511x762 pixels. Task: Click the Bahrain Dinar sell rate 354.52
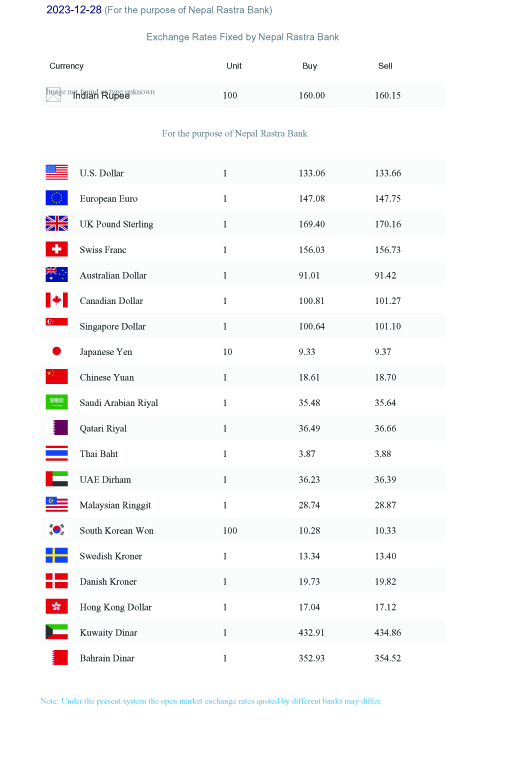[x=388, y=658]
